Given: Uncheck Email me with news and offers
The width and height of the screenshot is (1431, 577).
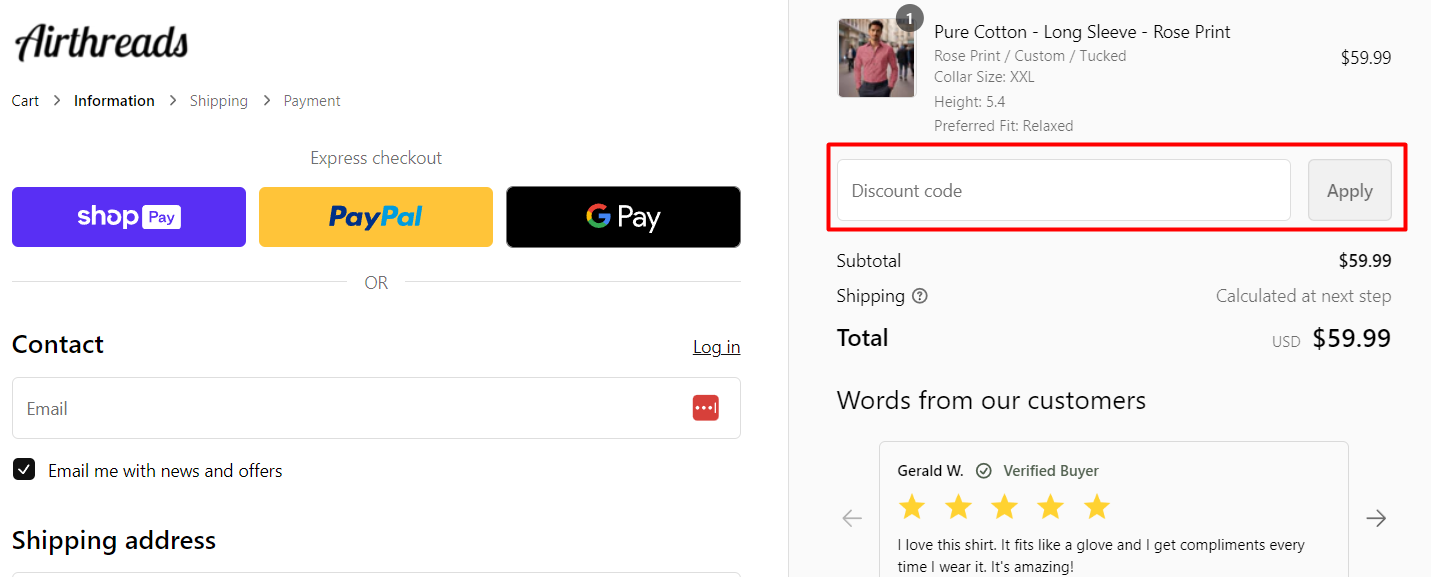Looking at the screenshot, I should click(24, 469).
